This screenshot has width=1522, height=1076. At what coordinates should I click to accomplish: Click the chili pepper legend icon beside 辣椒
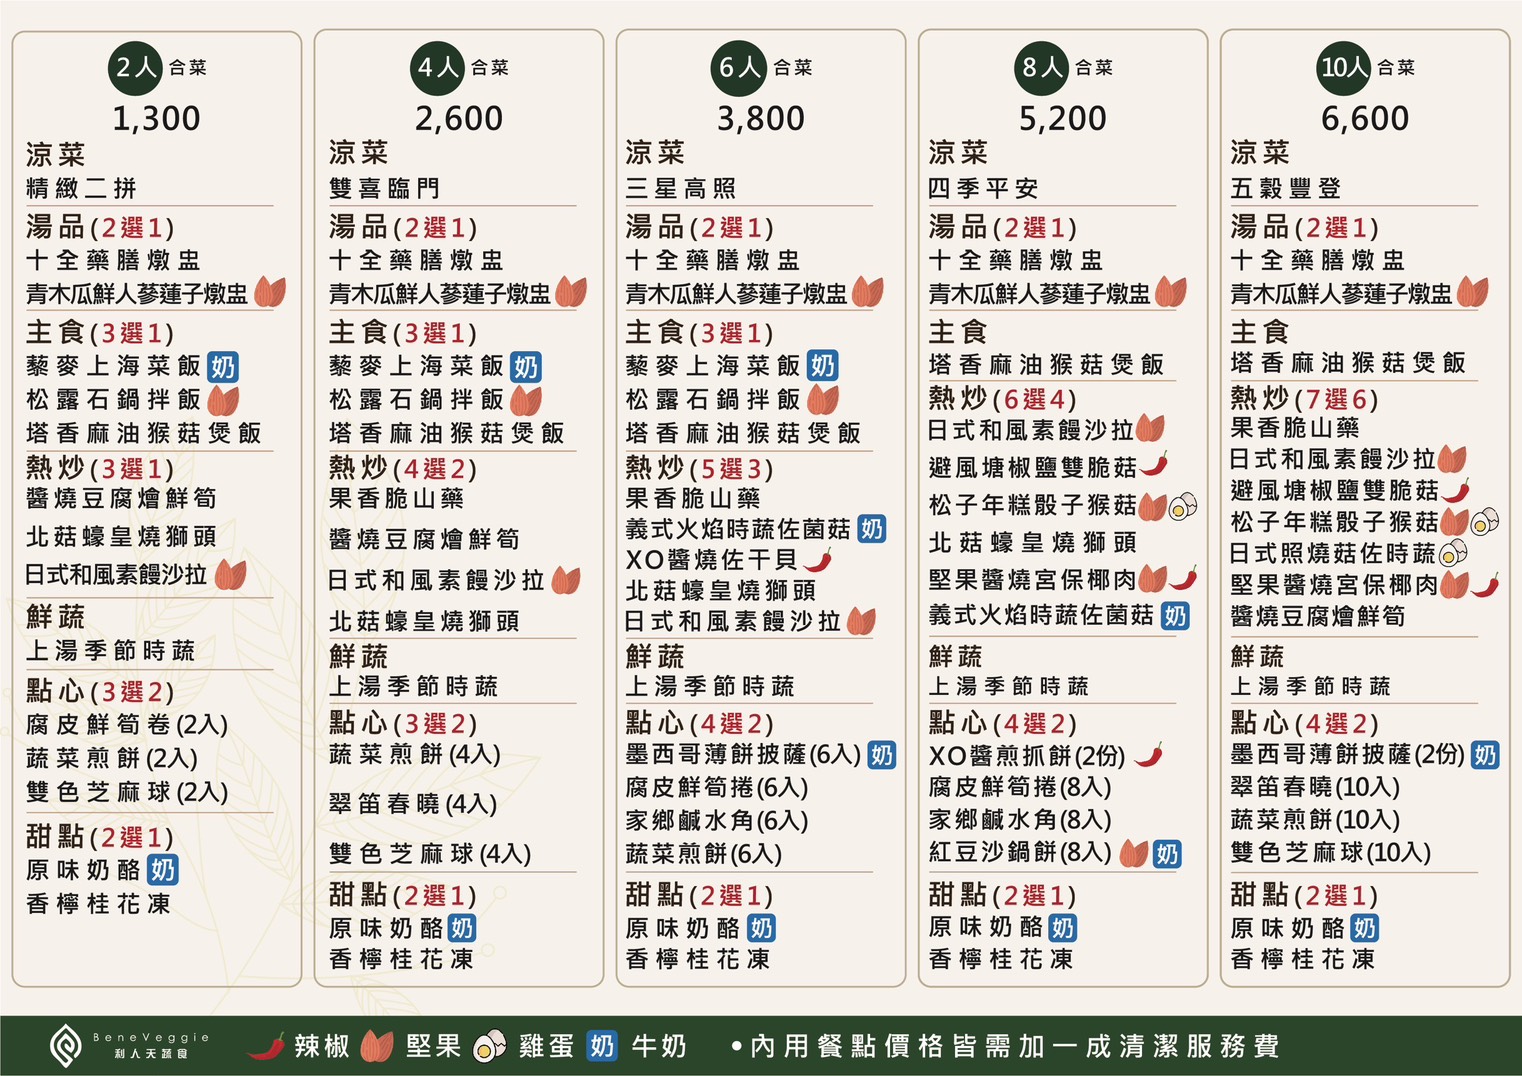coord(266,1046)
